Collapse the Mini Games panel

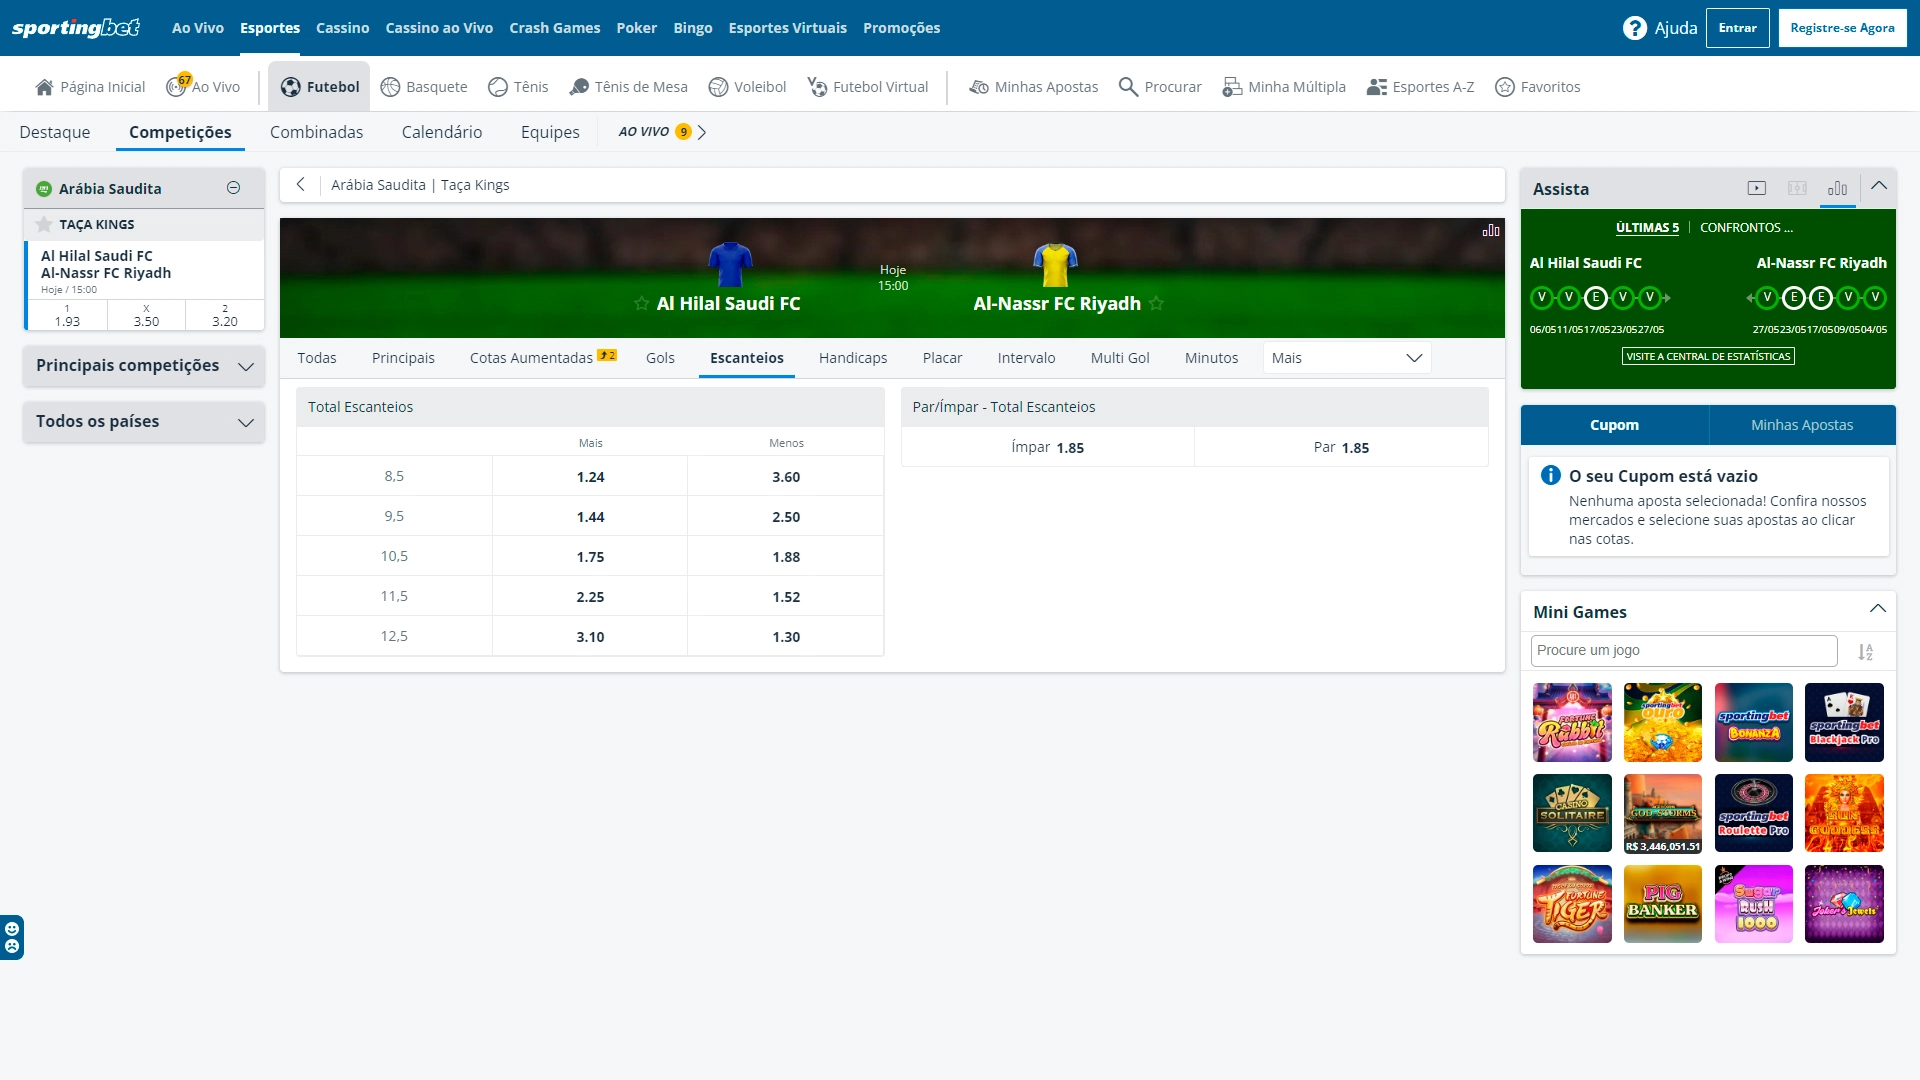point(1878,609)
